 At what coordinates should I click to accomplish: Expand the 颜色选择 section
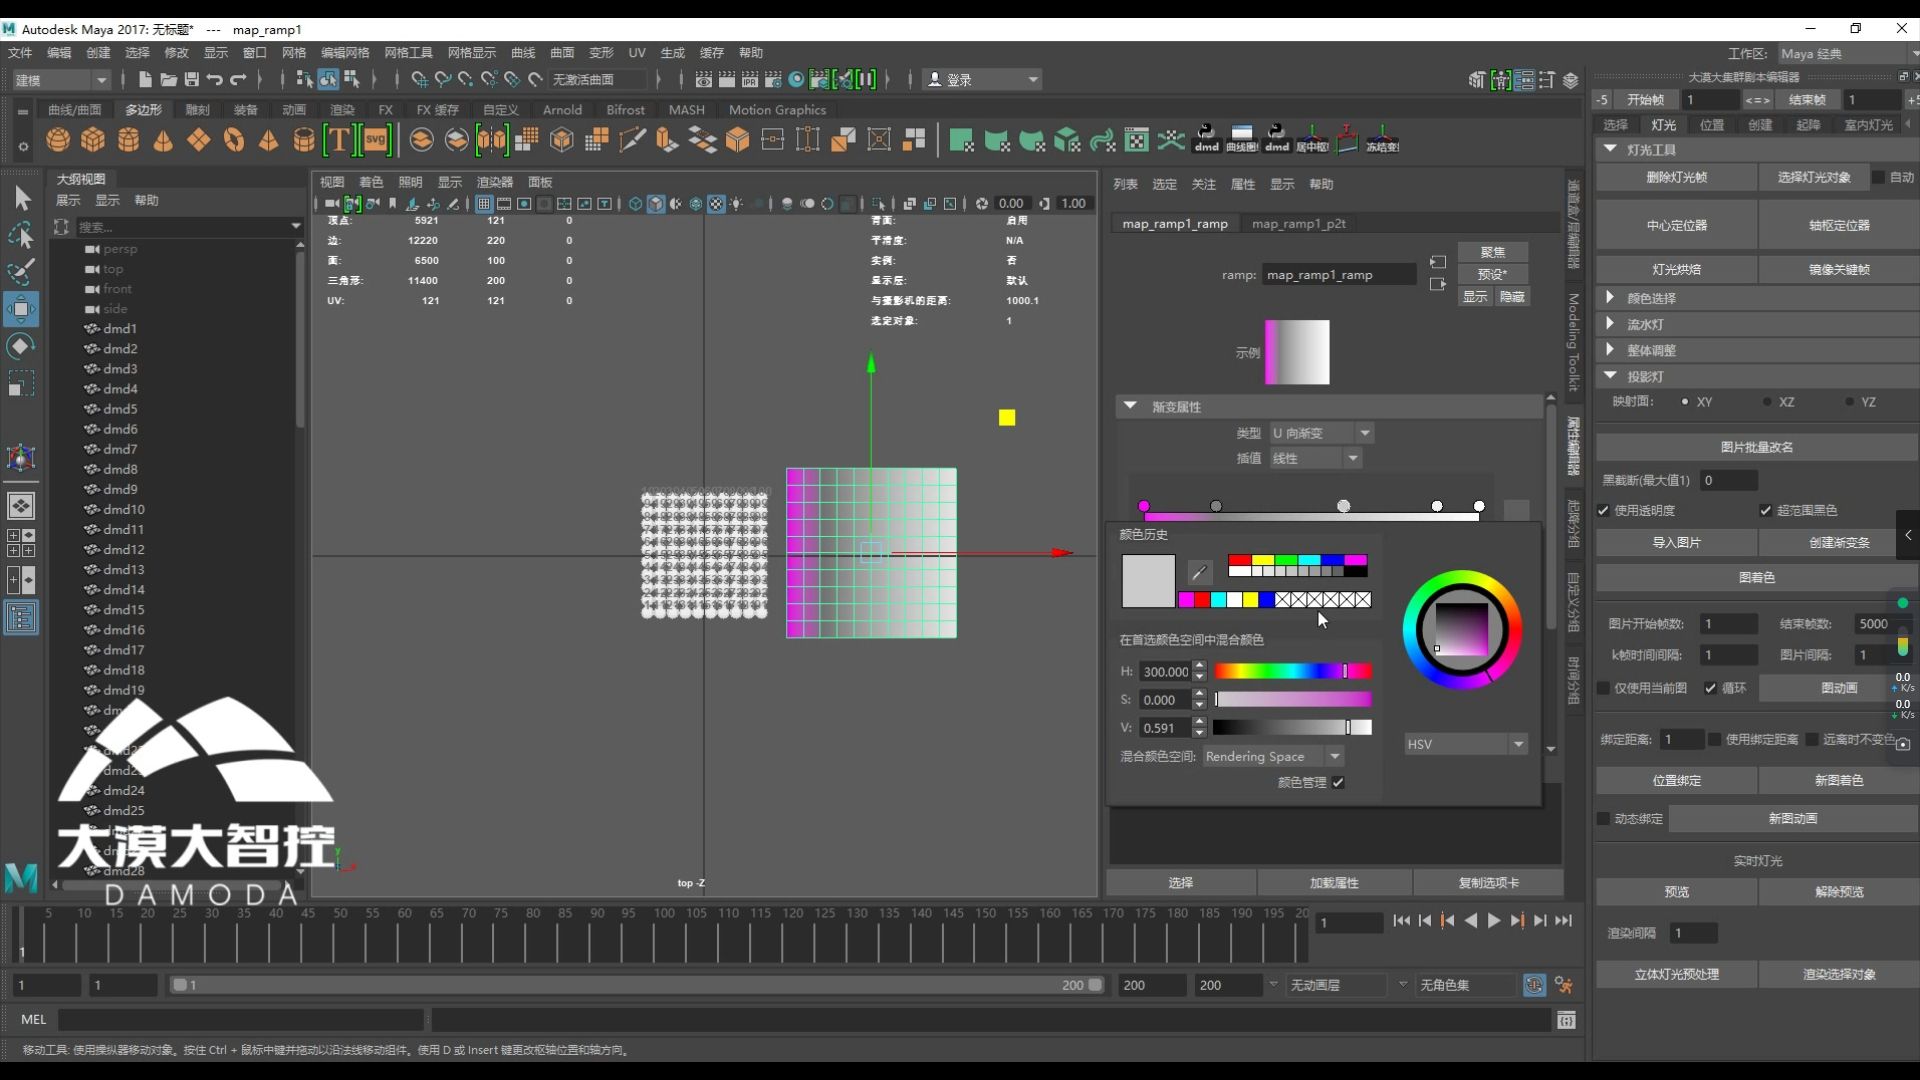click(x=1610, y=297)
